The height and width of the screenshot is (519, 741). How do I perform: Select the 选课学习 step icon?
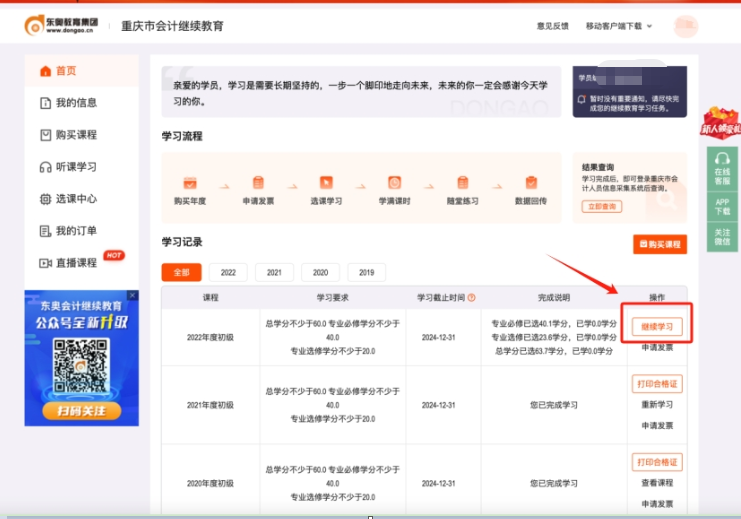tap(326, 183)
